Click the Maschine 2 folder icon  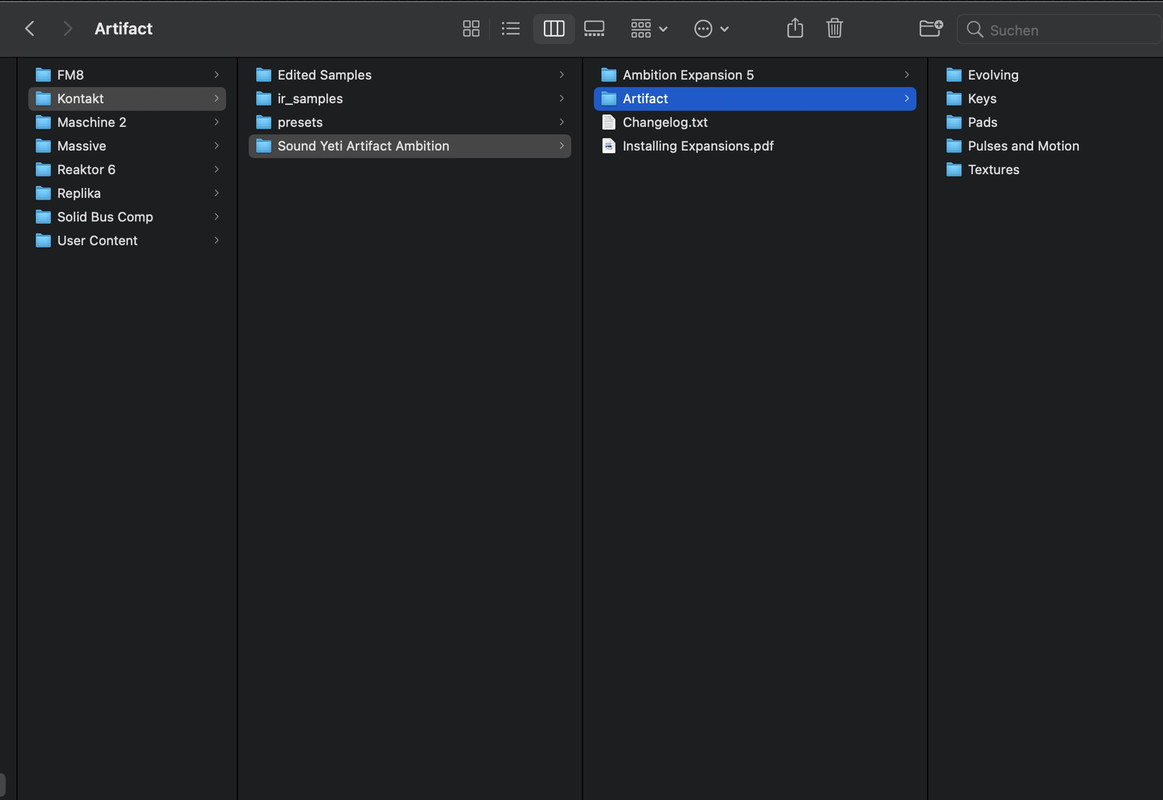pos(43,122)
